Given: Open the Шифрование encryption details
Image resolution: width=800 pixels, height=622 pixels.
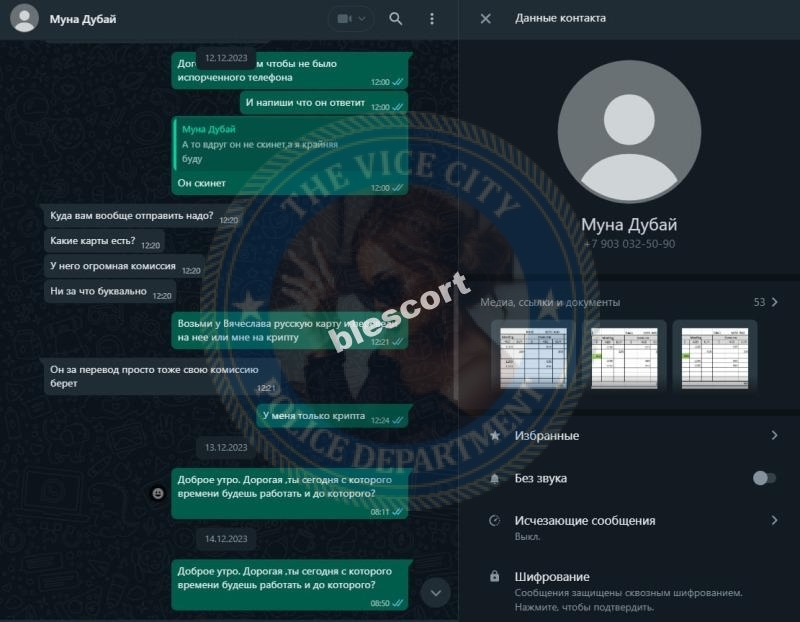Looking at the screenshot, I should point(630,591).
